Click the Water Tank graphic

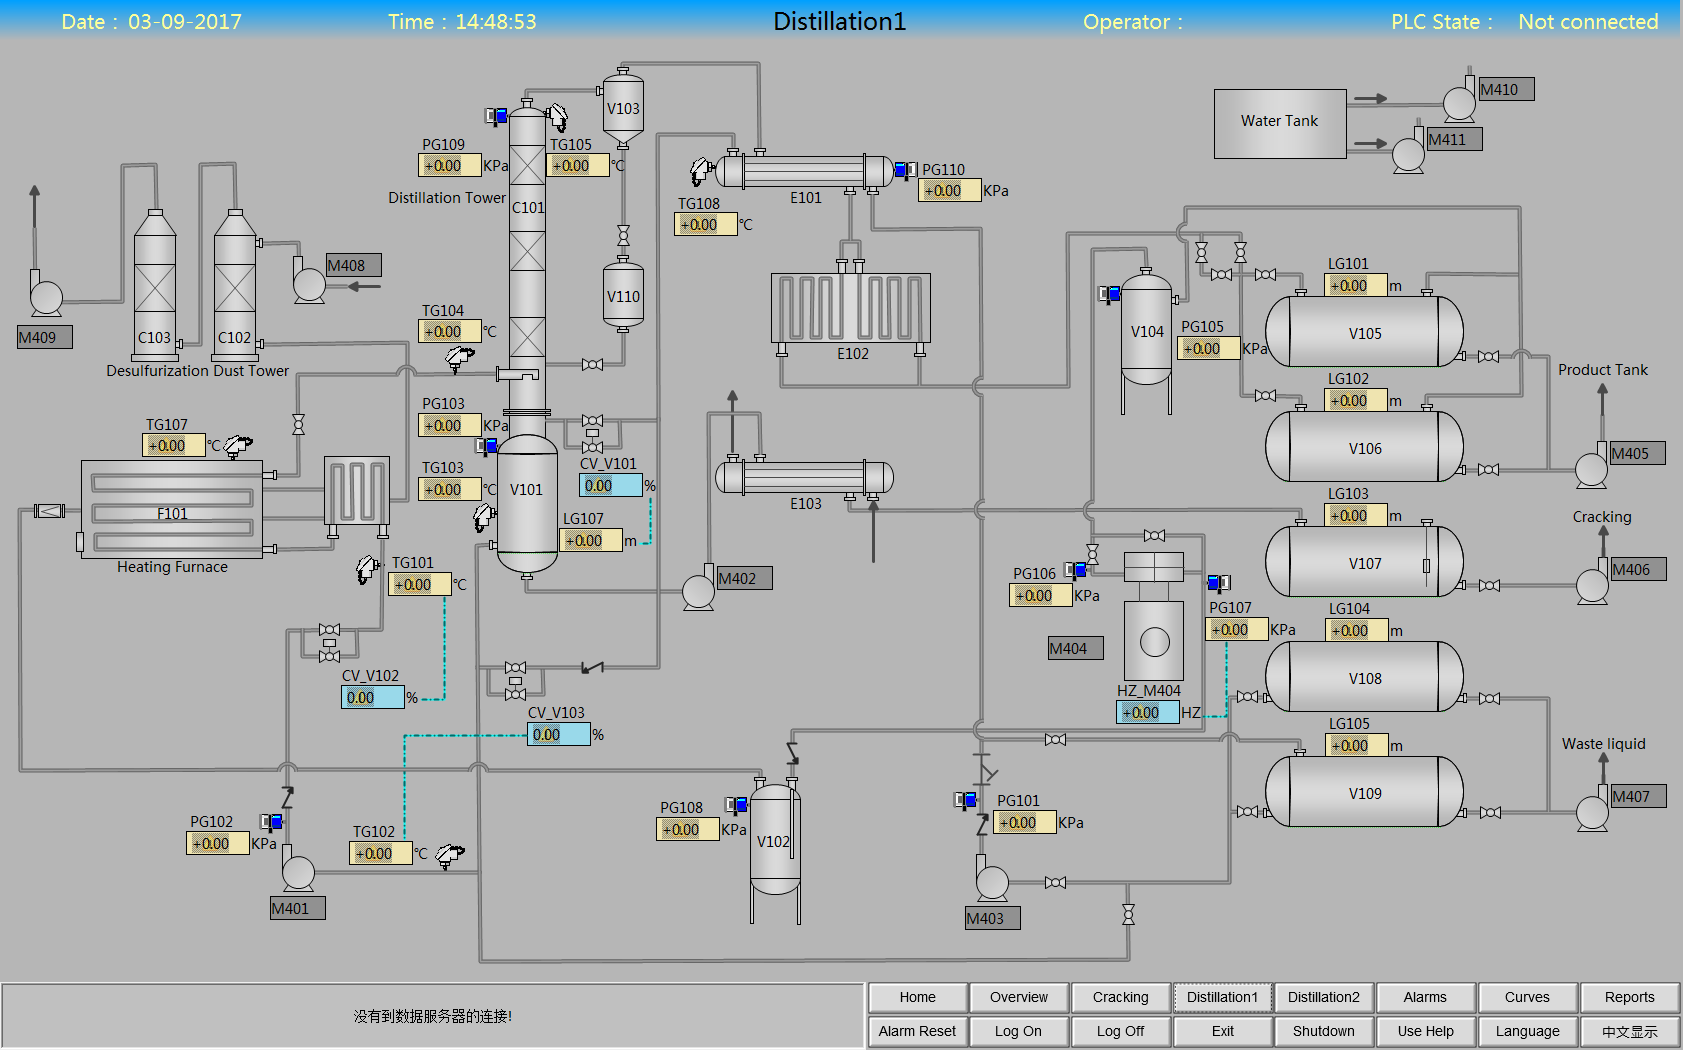[x=1279, y=122]
